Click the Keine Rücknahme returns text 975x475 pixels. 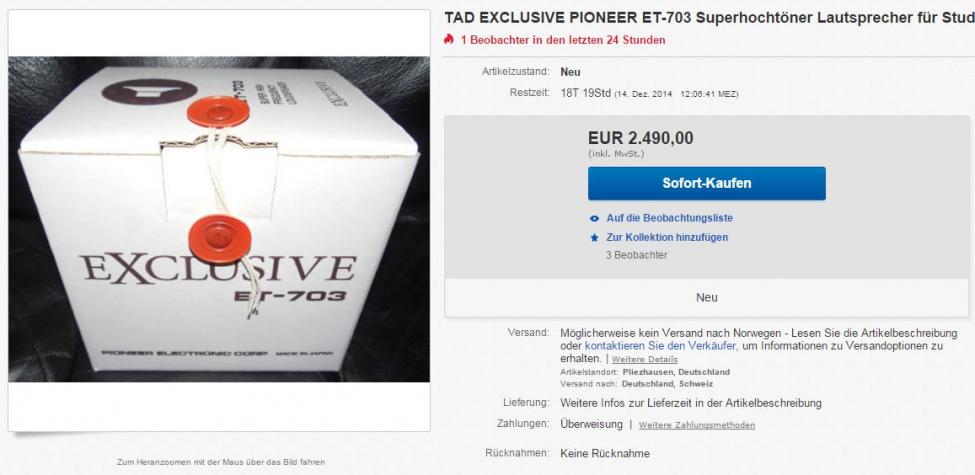[x=605, y=454]
